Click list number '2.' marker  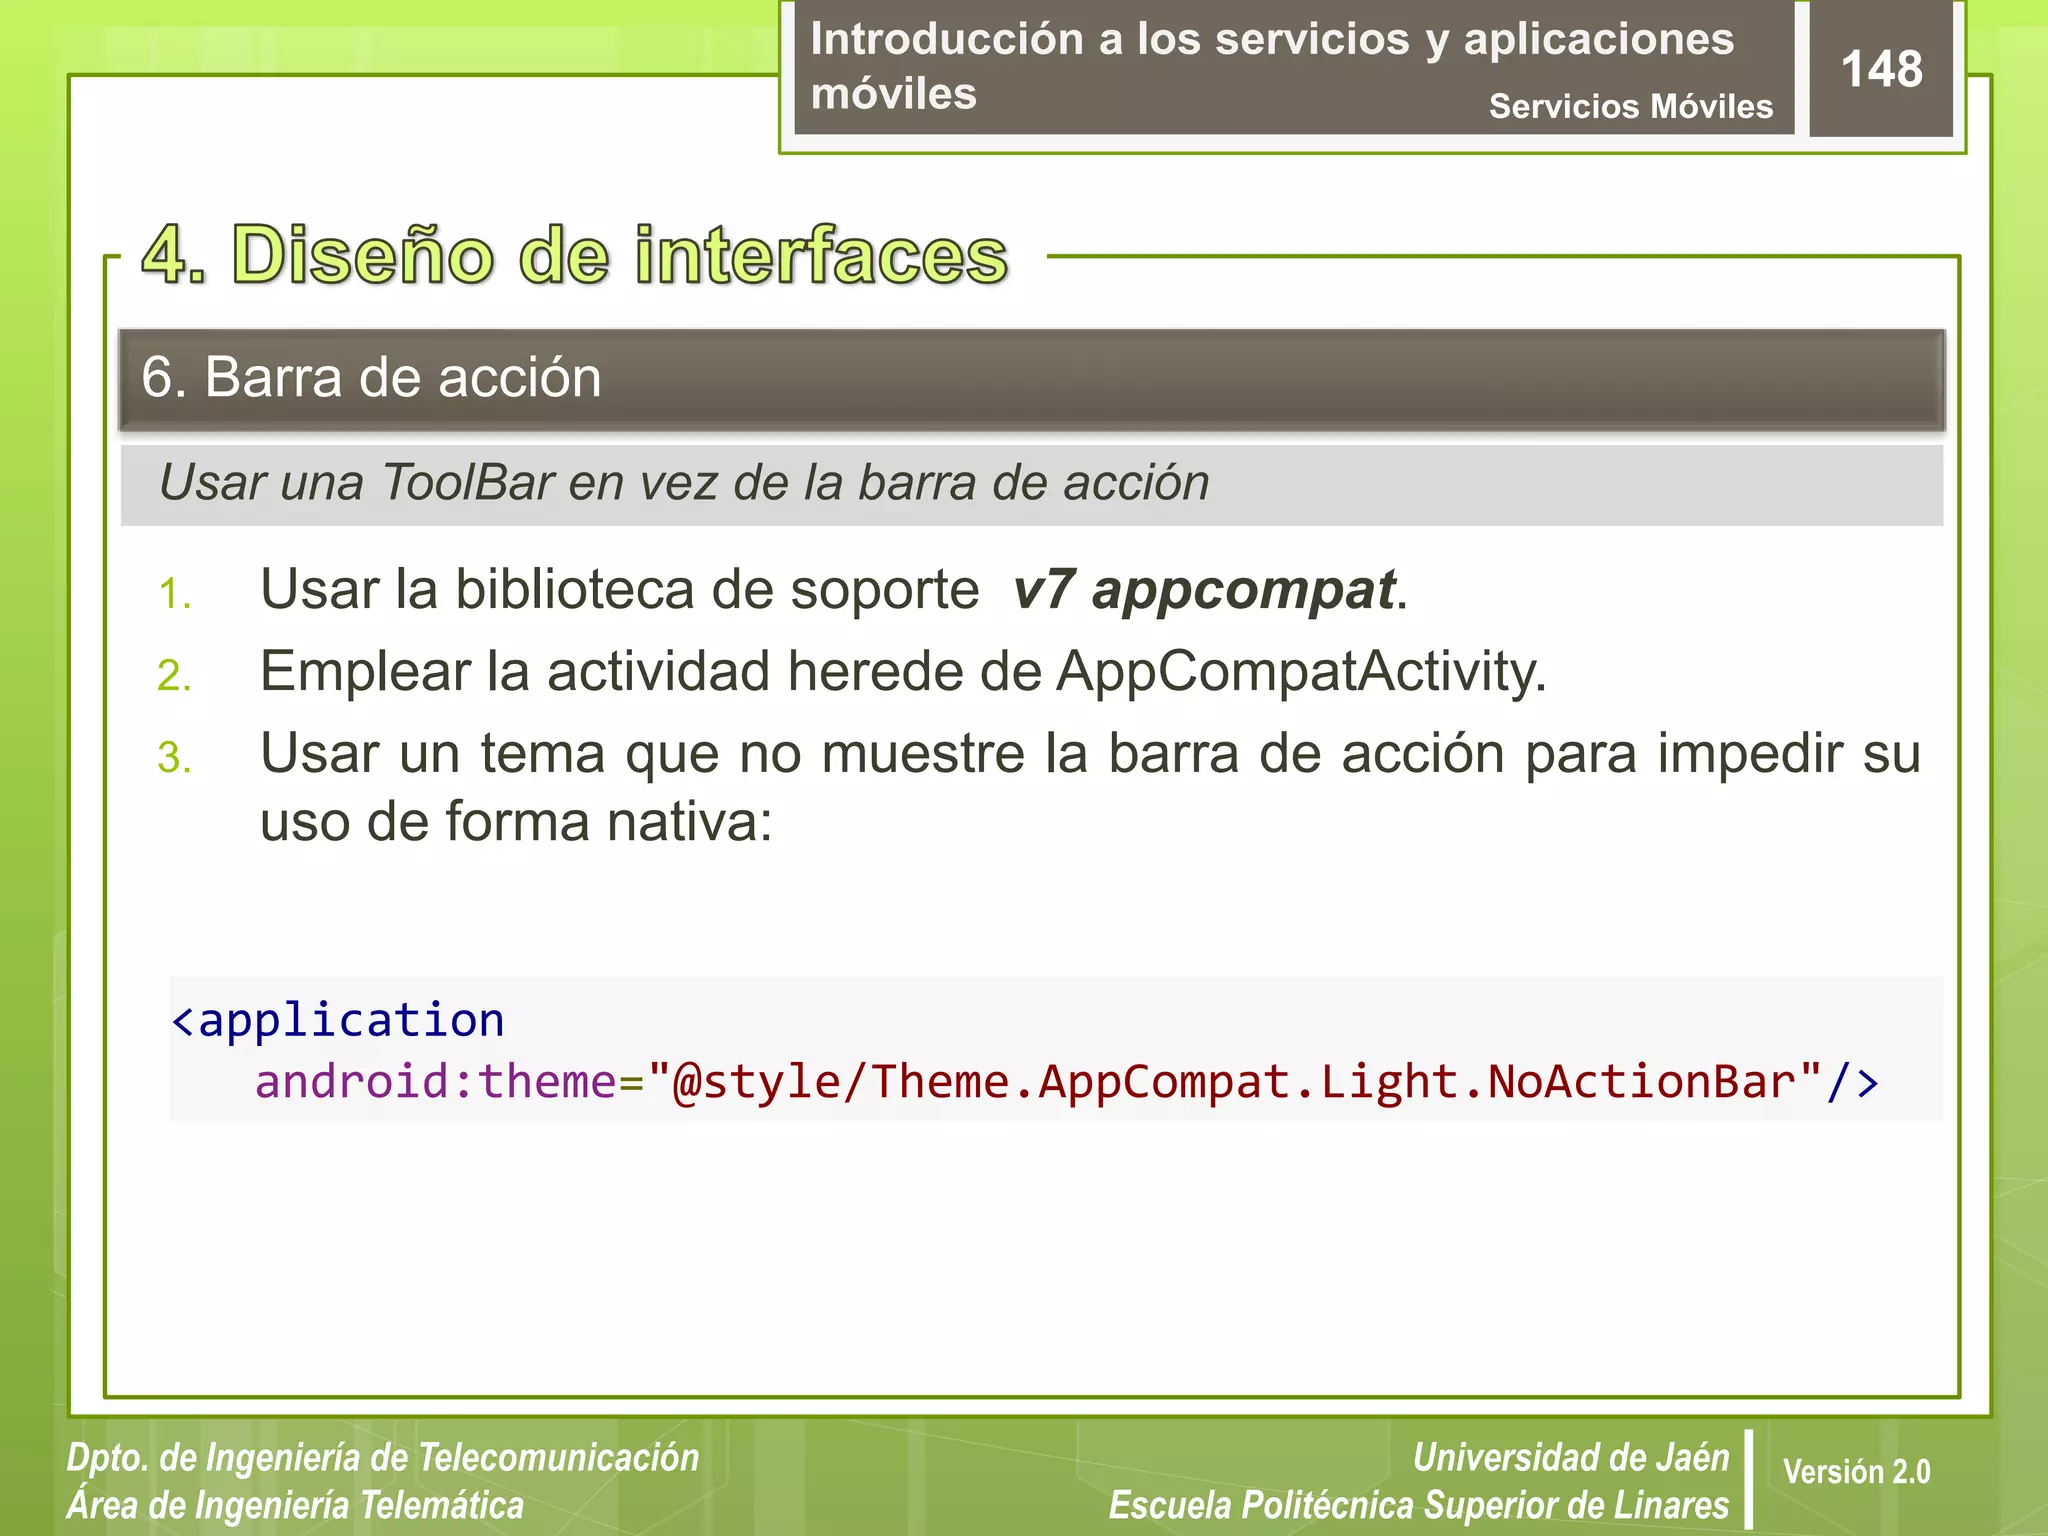pos(175,676)
